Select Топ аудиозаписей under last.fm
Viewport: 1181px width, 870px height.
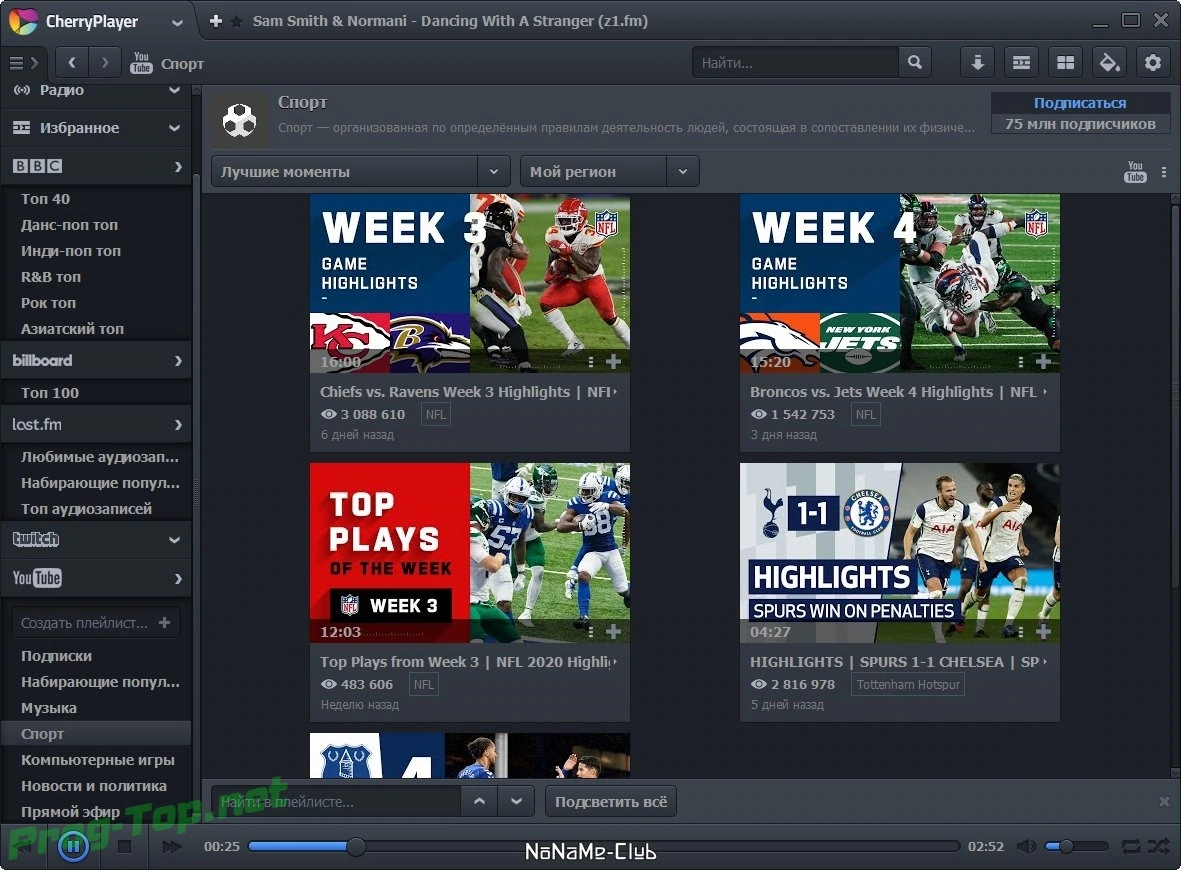86,509
